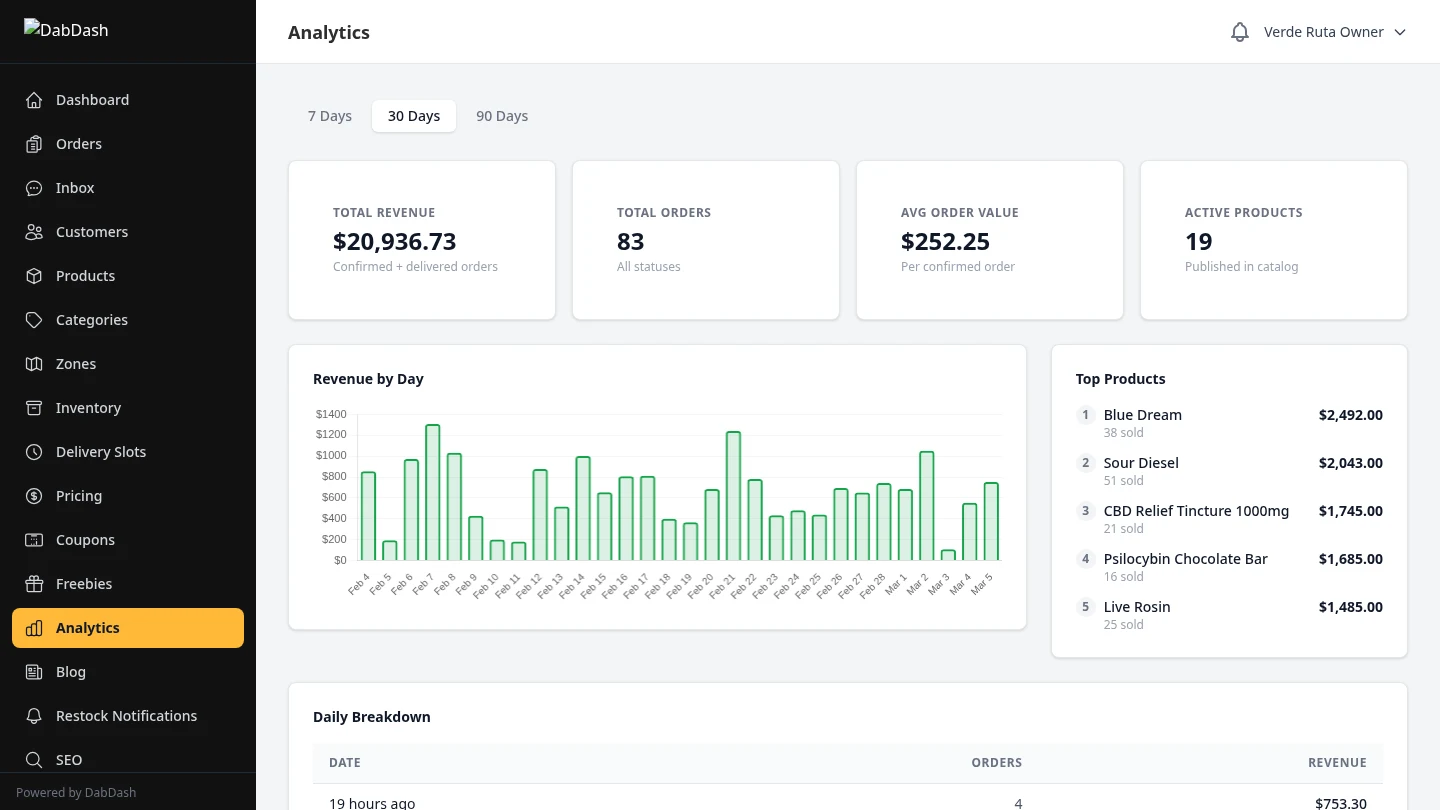Switch to the 30 Days range
The height and width of the screenshot is (810, 1440).
413,115
